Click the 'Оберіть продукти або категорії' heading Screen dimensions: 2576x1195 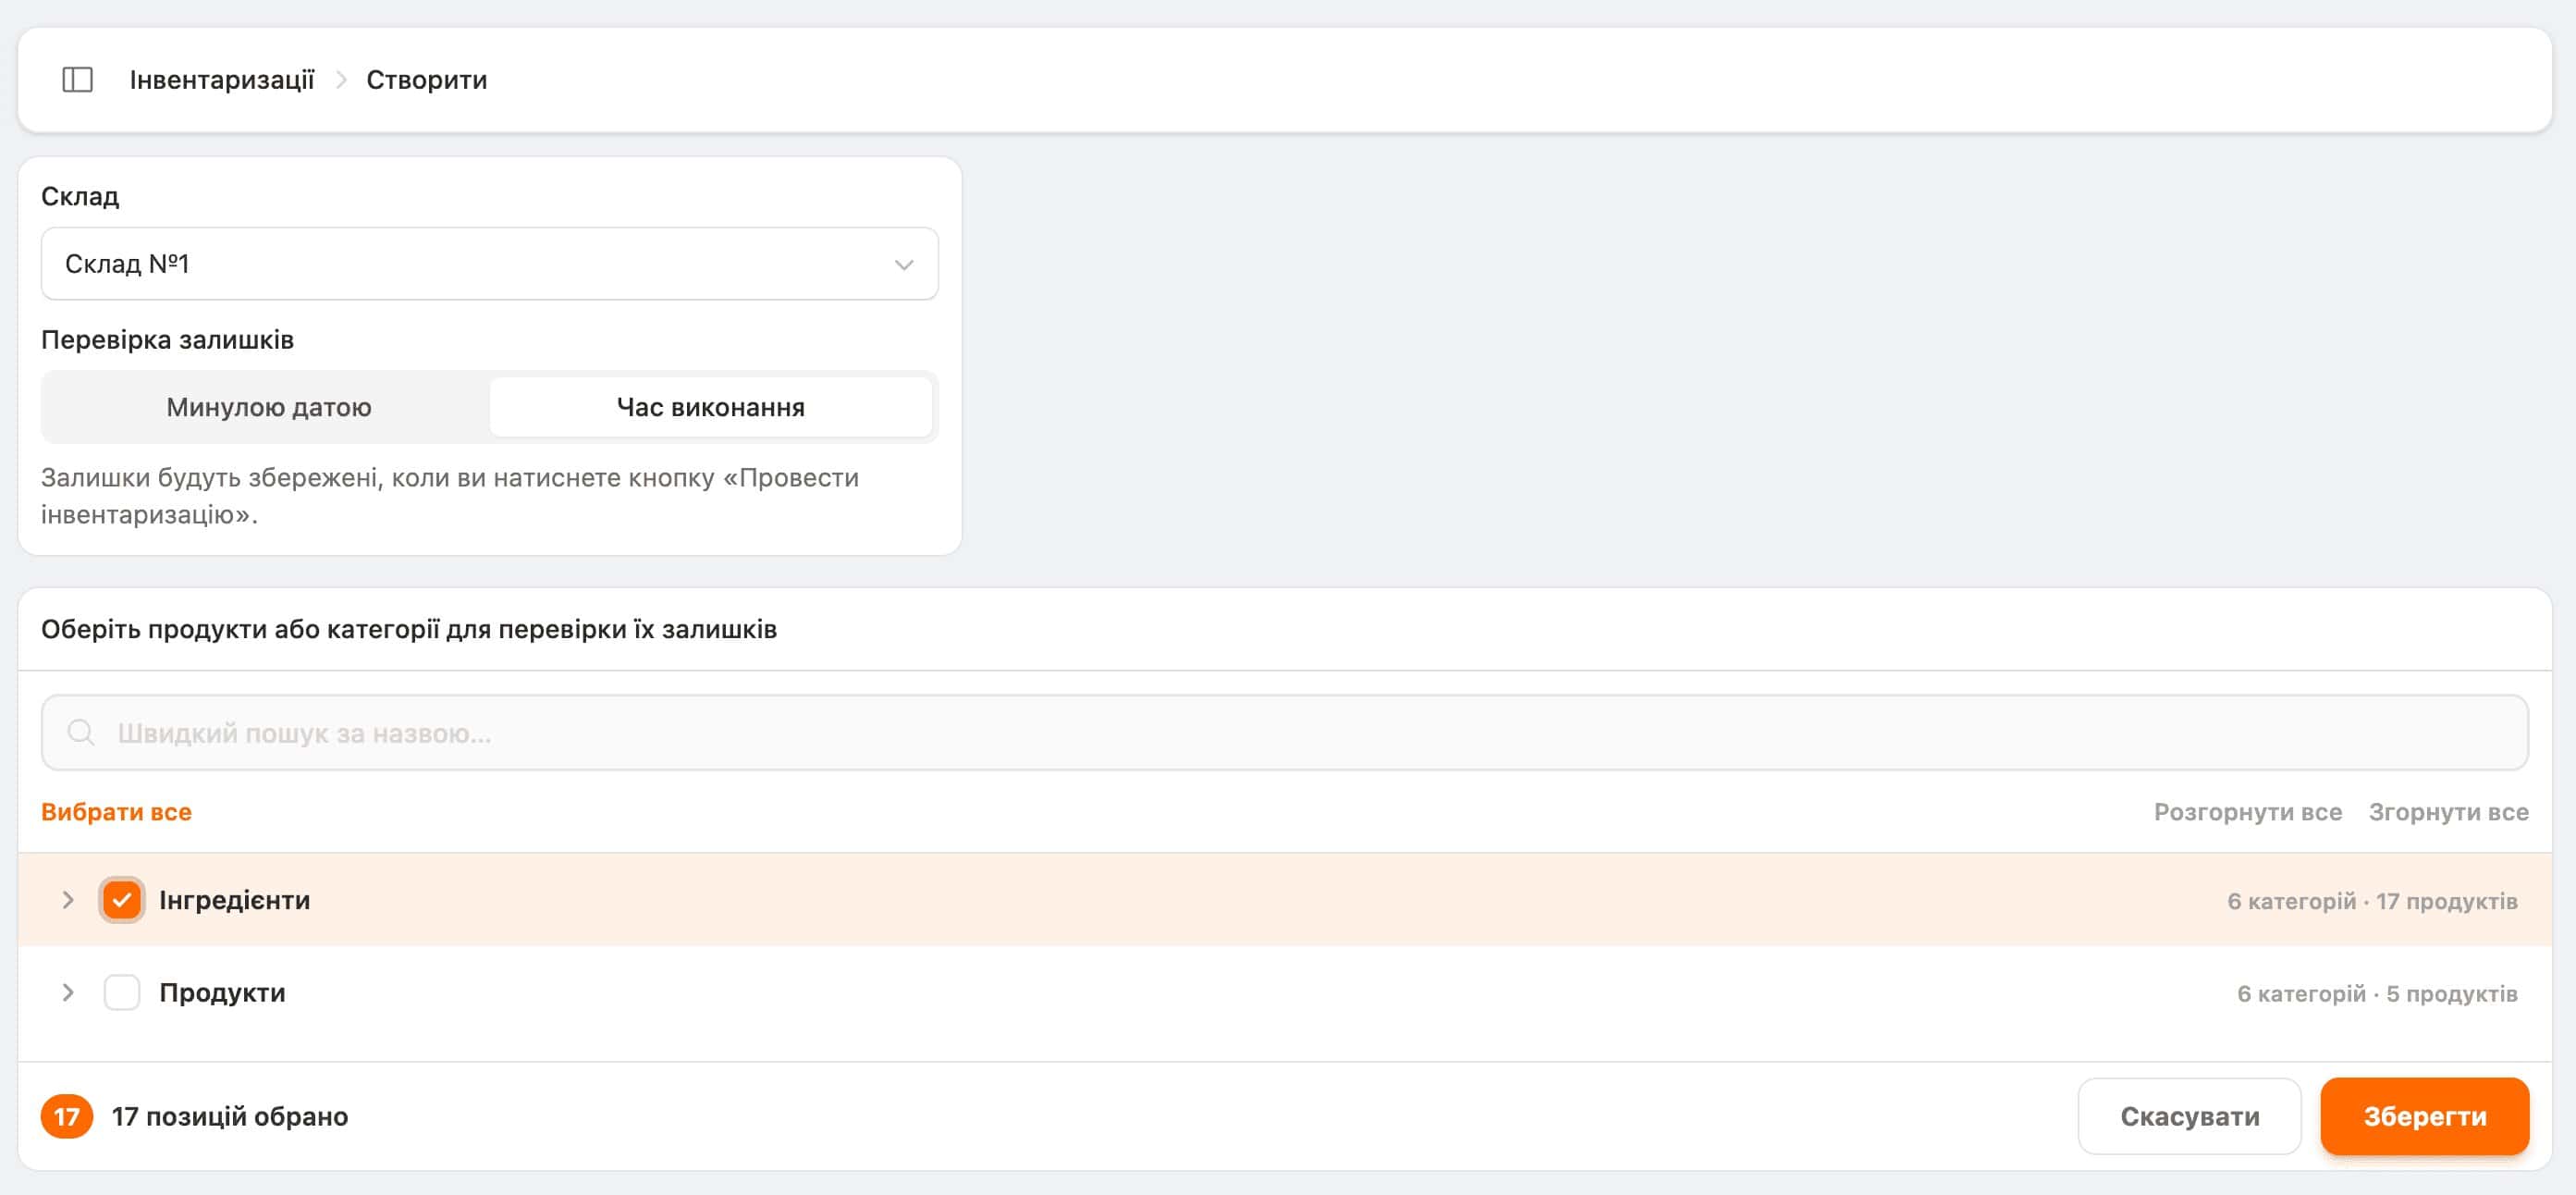409,629
